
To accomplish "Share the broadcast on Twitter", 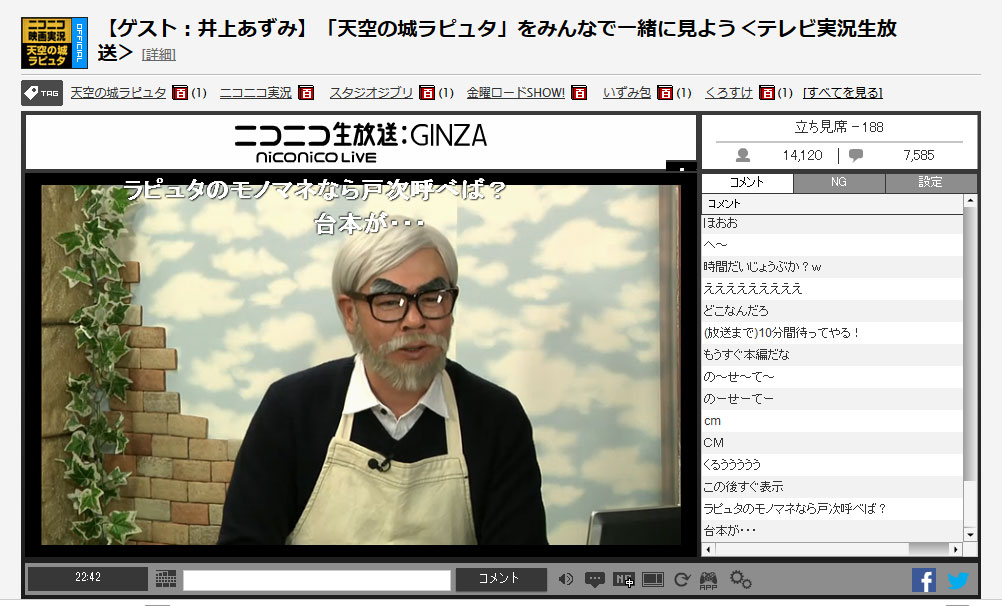I will tap(958, 580).
